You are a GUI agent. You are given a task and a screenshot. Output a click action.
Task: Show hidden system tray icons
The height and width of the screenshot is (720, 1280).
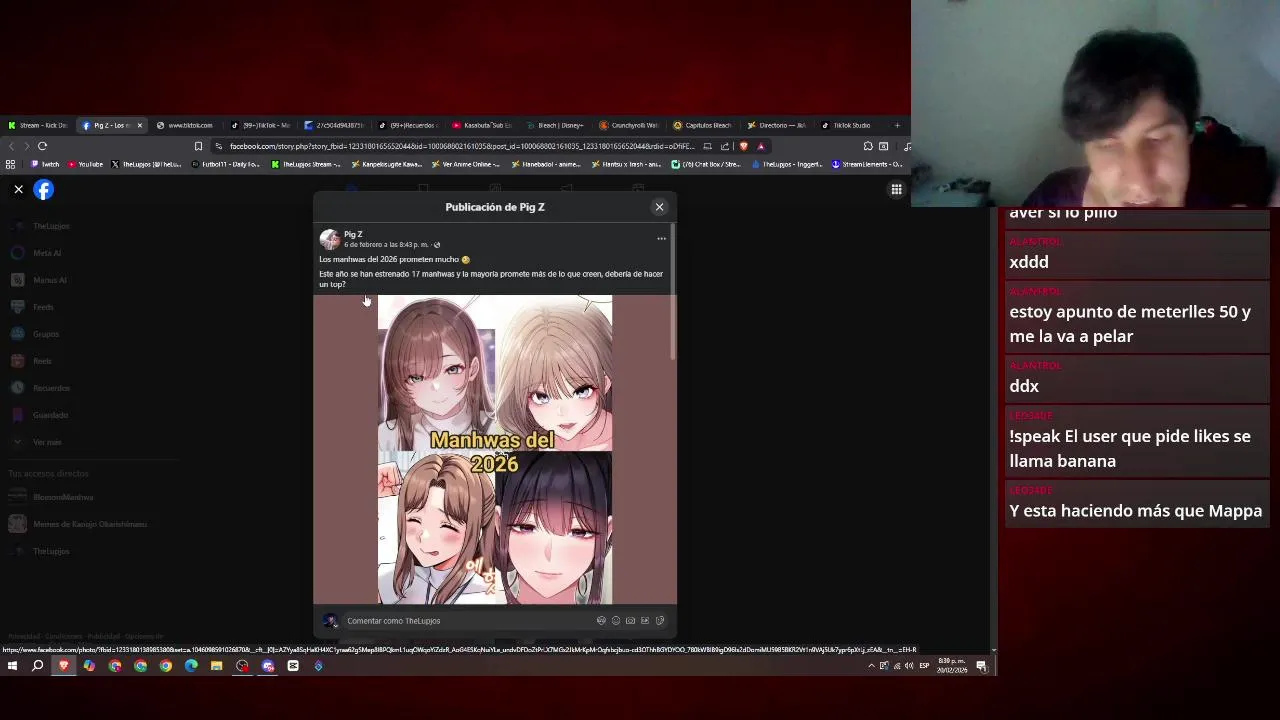click(871, 666)
